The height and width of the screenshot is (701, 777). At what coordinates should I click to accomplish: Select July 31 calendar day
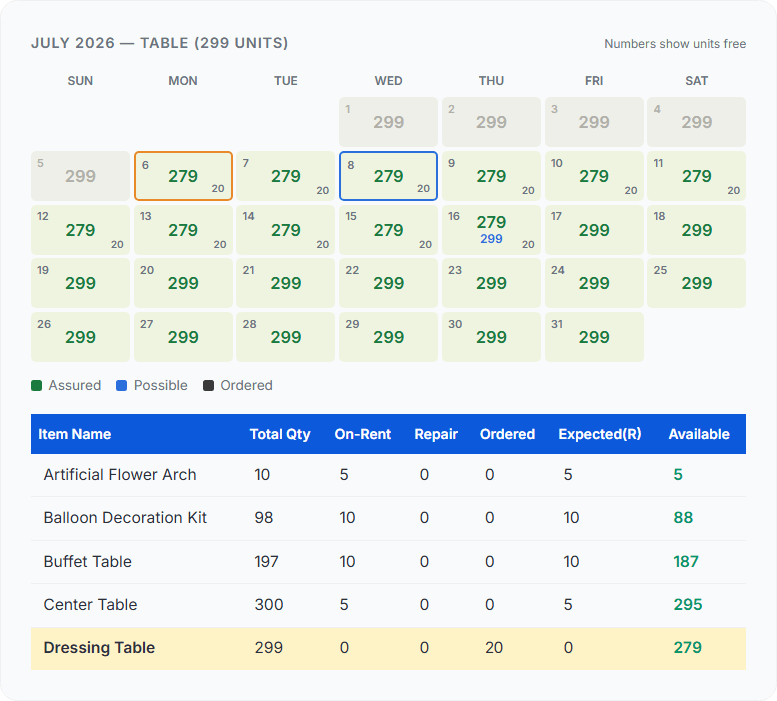[594, 337]
